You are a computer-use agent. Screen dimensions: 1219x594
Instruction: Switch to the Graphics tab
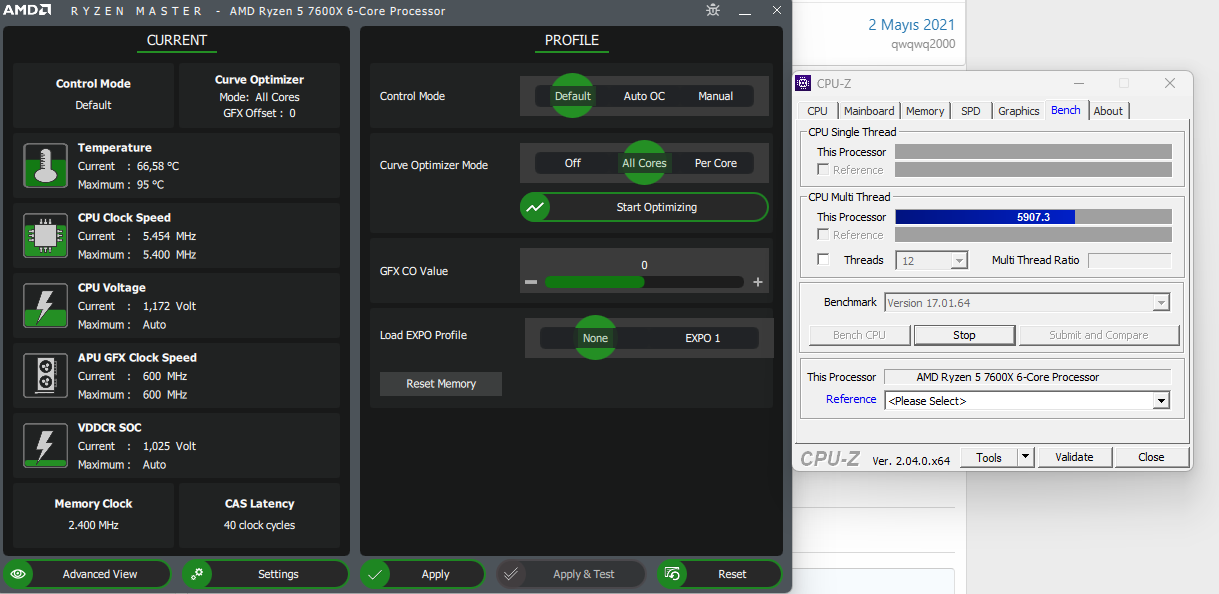tap(1019, 111)
